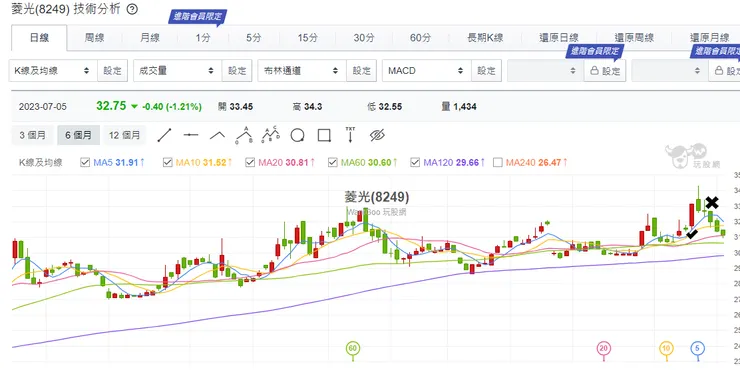Click the 進階會員限定 badge above 1分
740x370 pixels.
click(198, 17)
